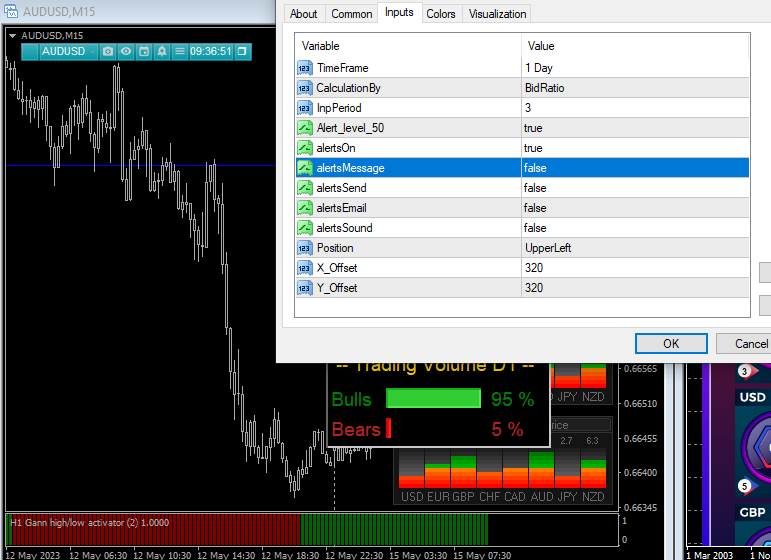The image size is (771, 560).
Task: Click the green Bulls volume bar
Action: 433,398
